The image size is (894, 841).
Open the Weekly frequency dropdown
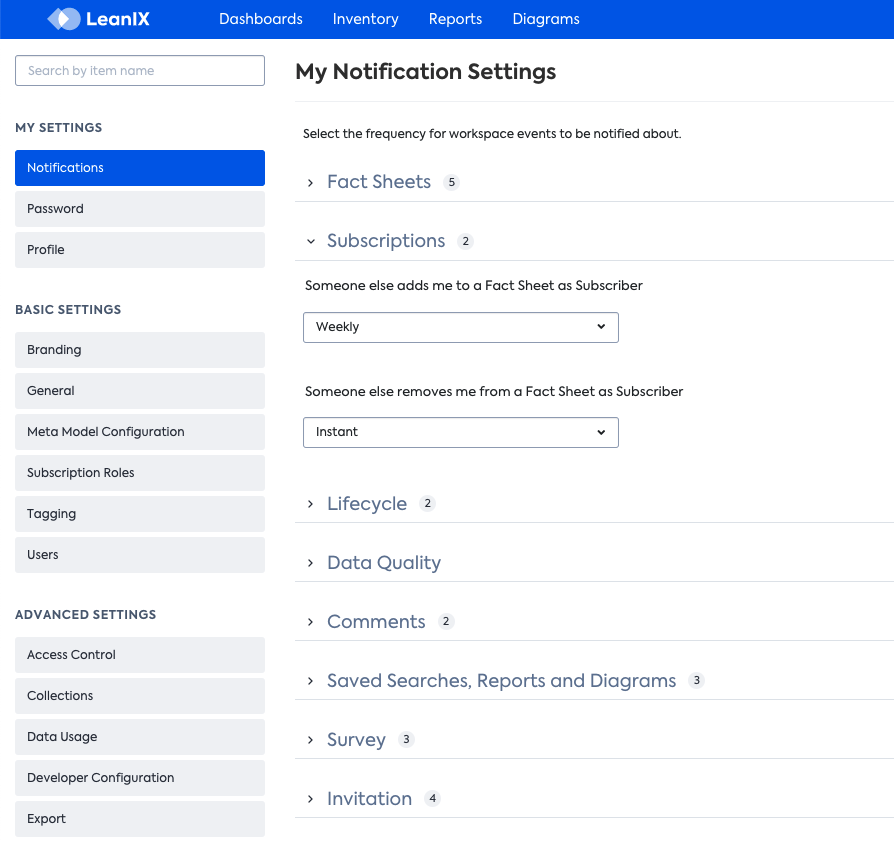coord(461,327)
